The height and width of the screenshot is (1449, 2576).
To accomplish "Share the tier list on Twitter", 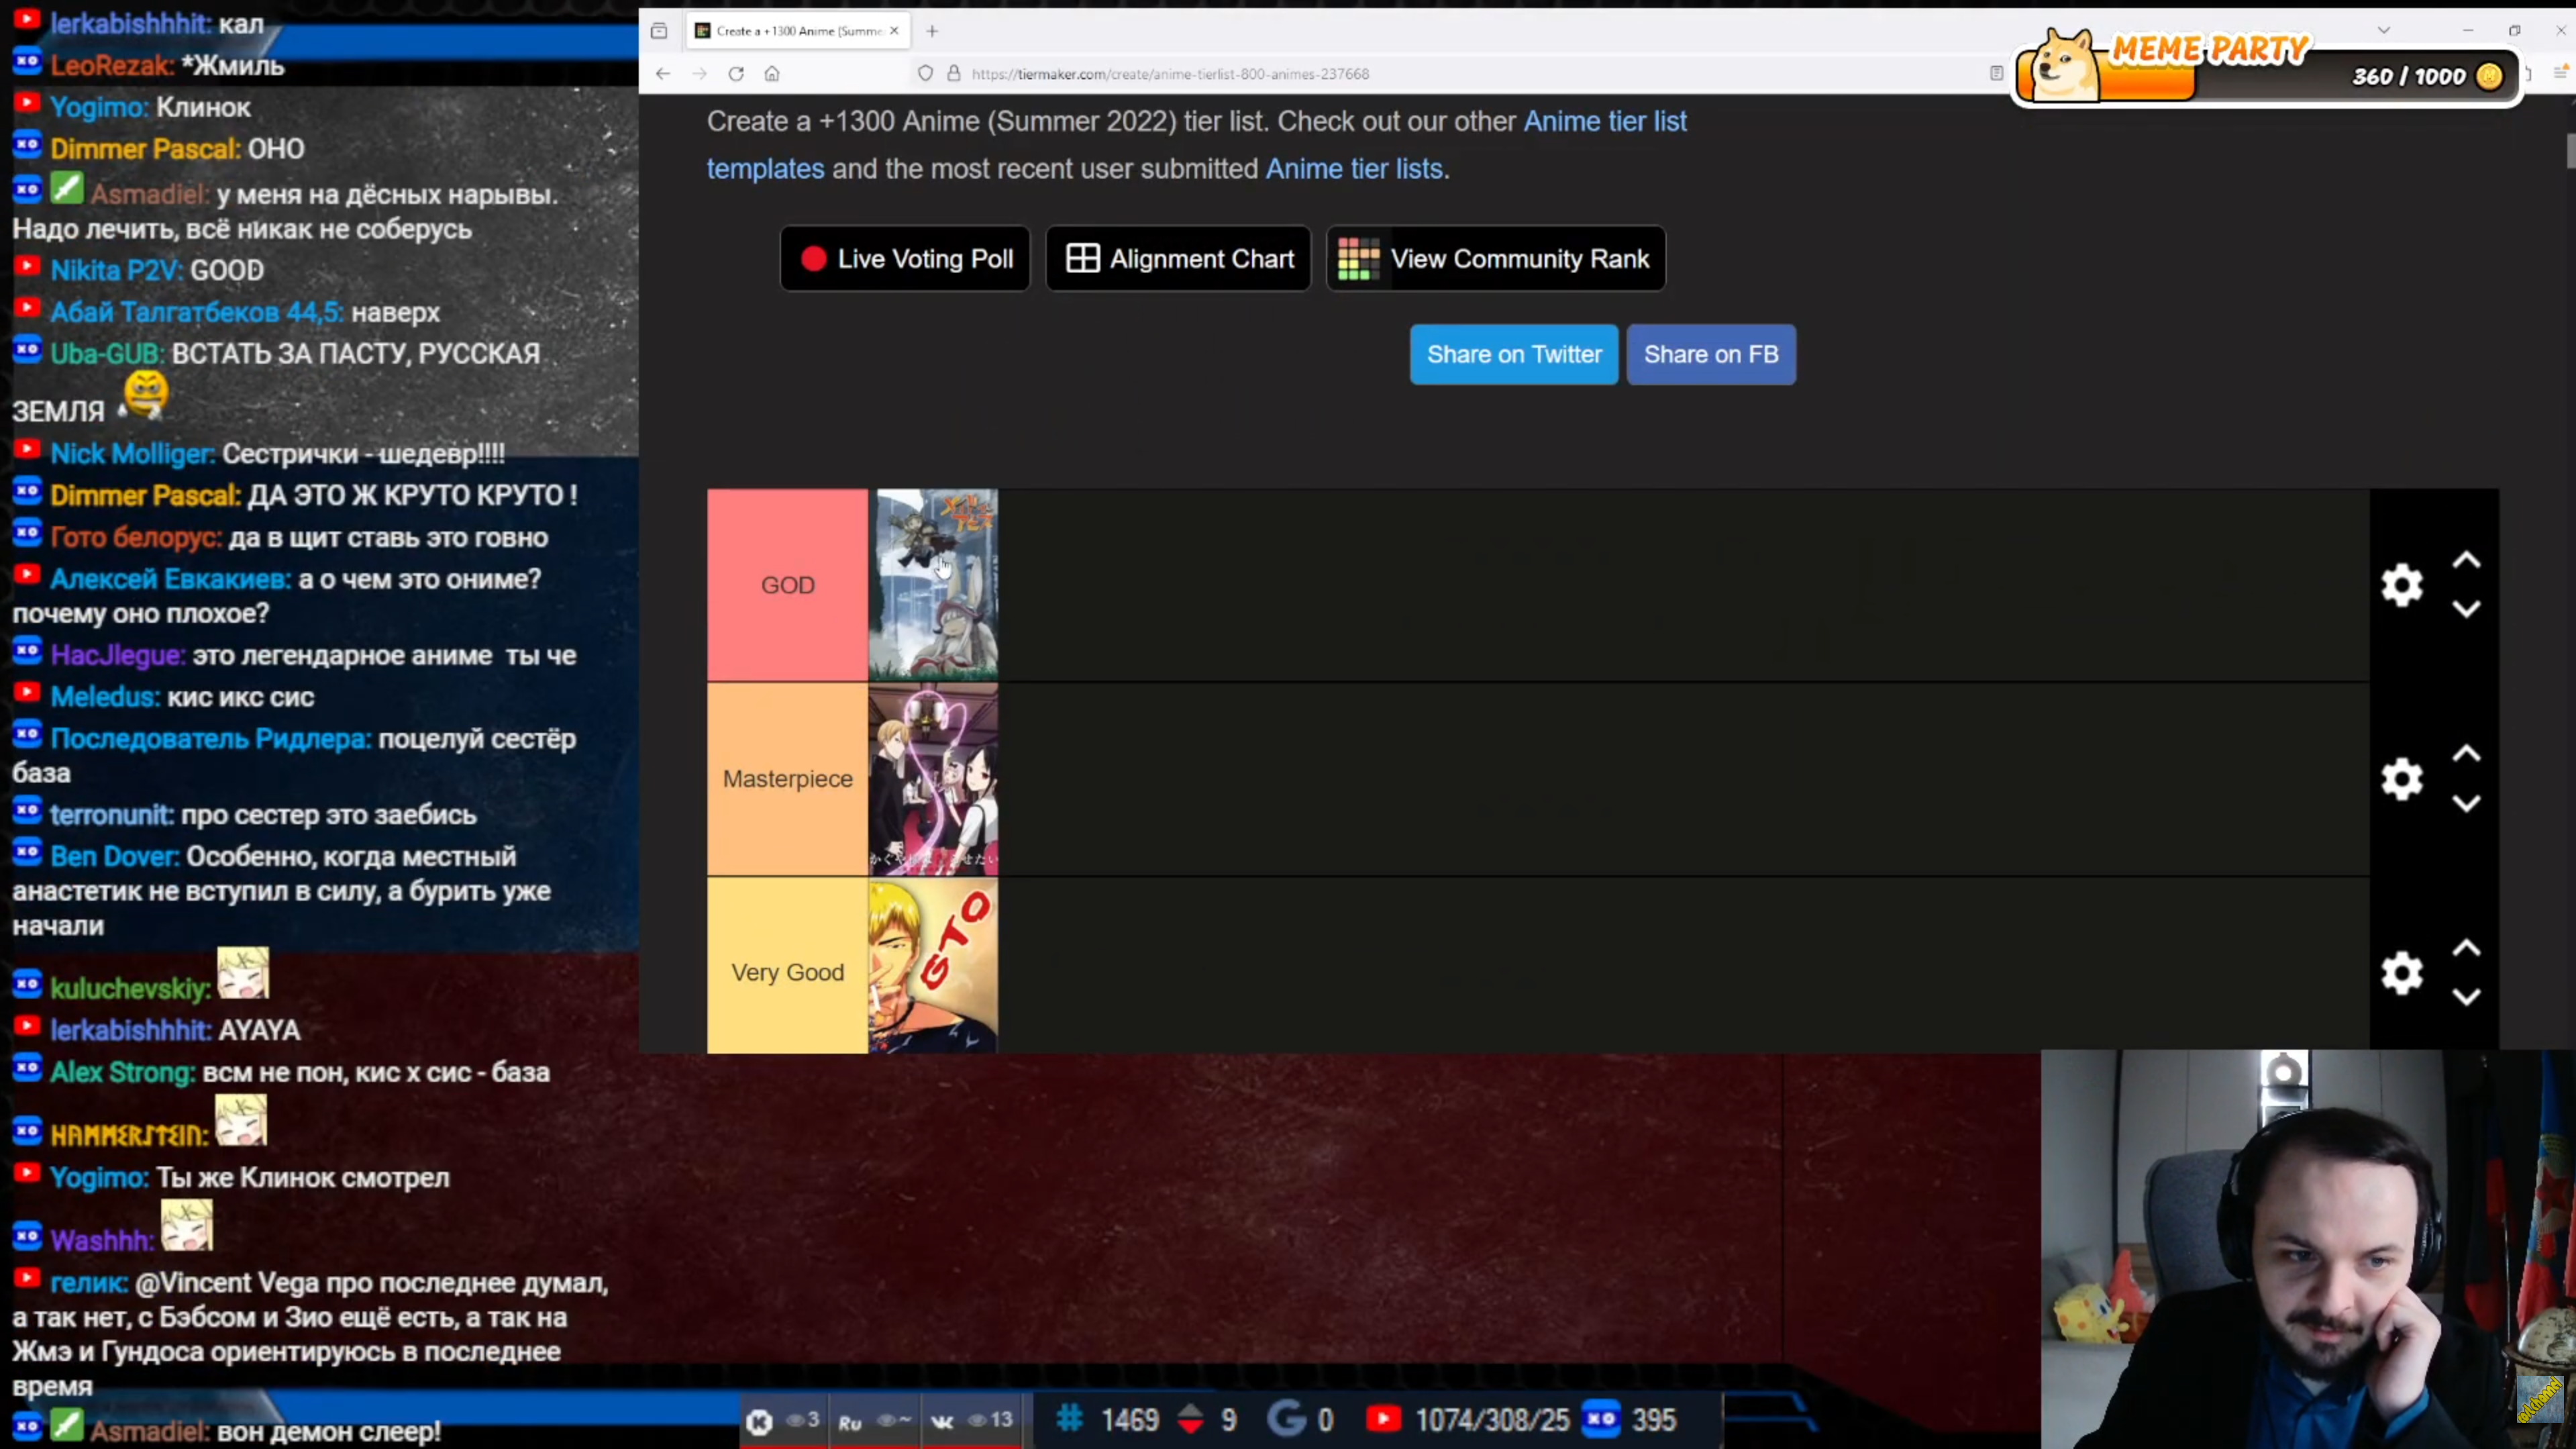I will click(1513, 354).
